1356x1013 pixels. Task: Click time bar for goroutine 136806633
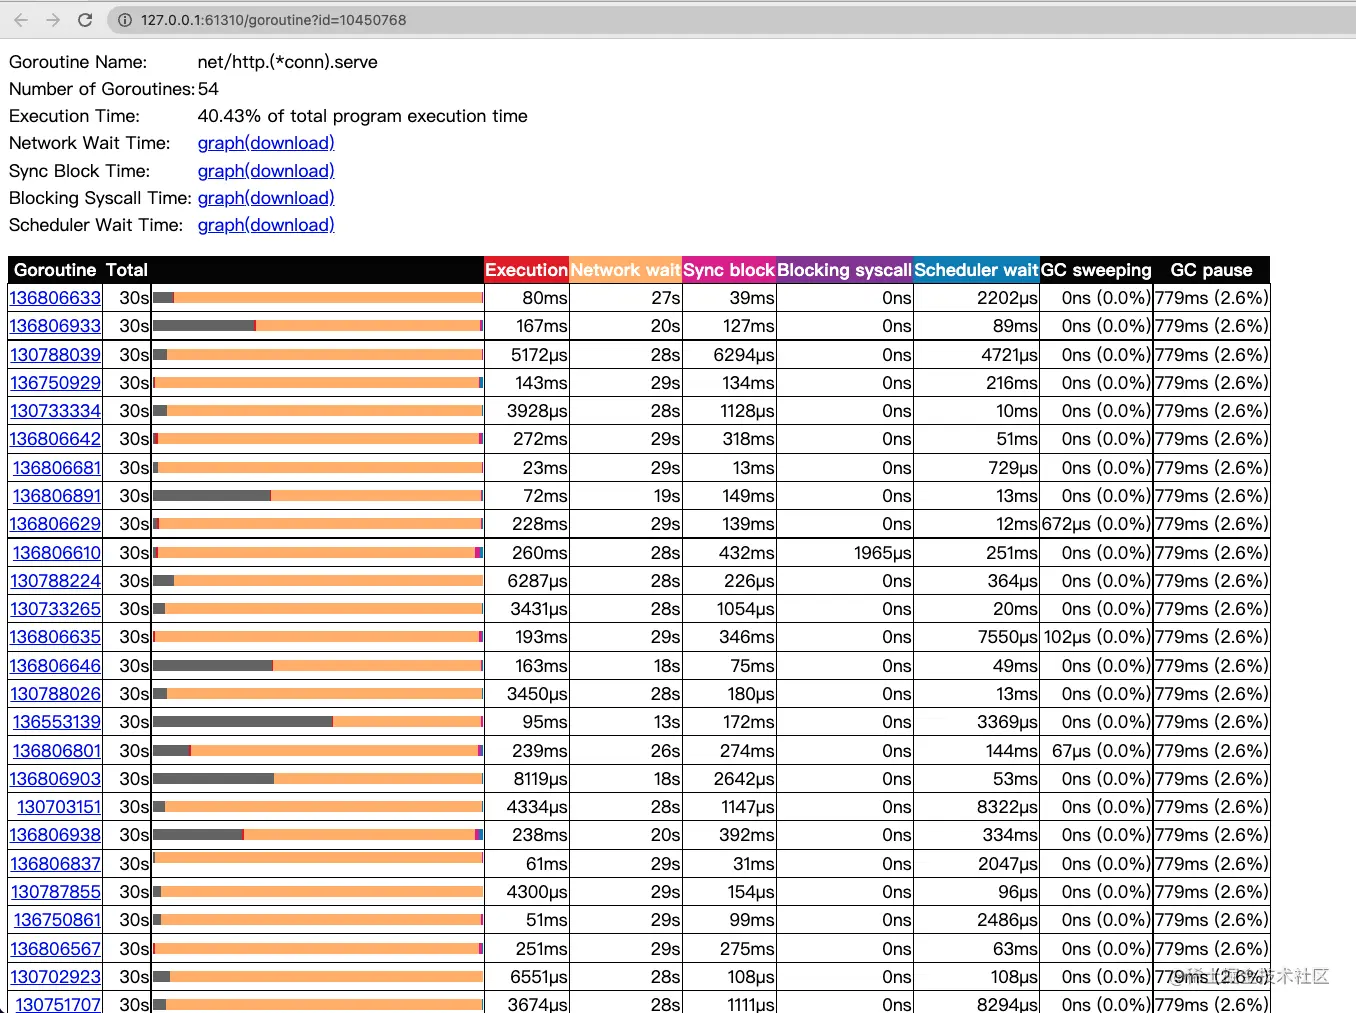(x=318, y=298)
